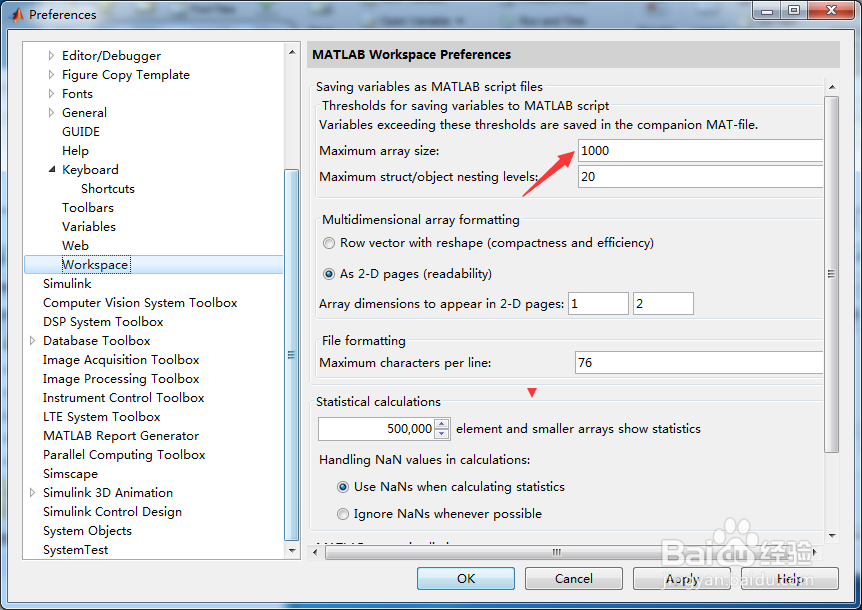
Task: Click the Maximum array size field
Action: pyautogui.click(x=700, y=151)
